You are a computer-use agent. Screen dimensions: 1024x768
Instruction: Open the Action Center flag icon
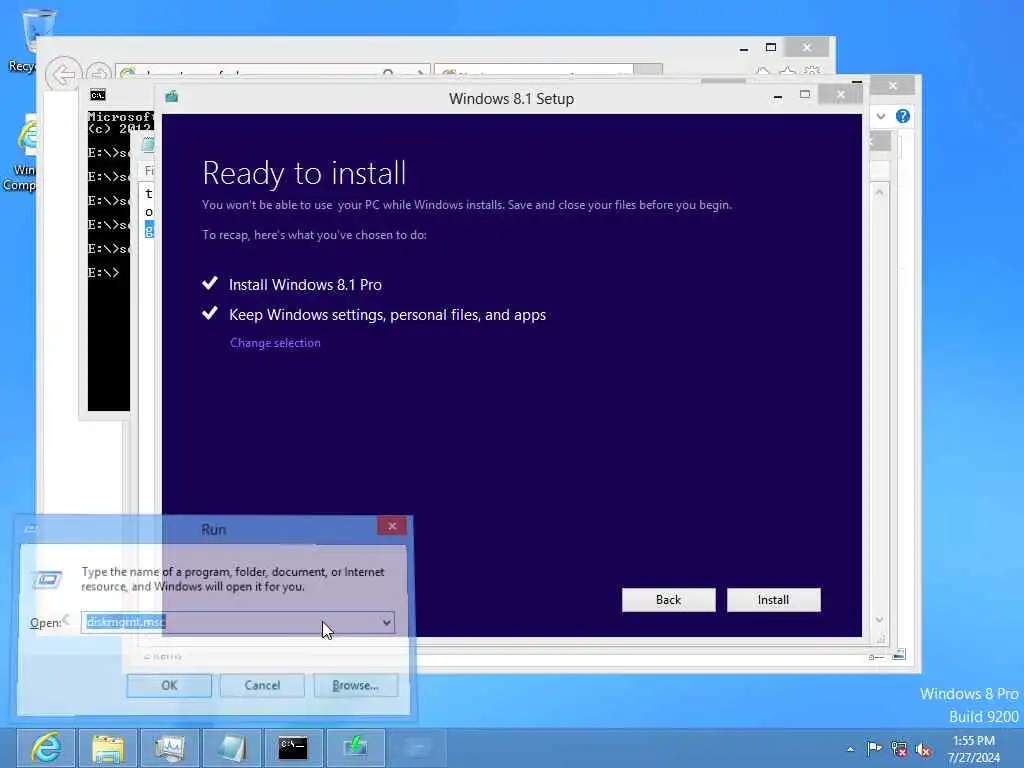[874, 748]
